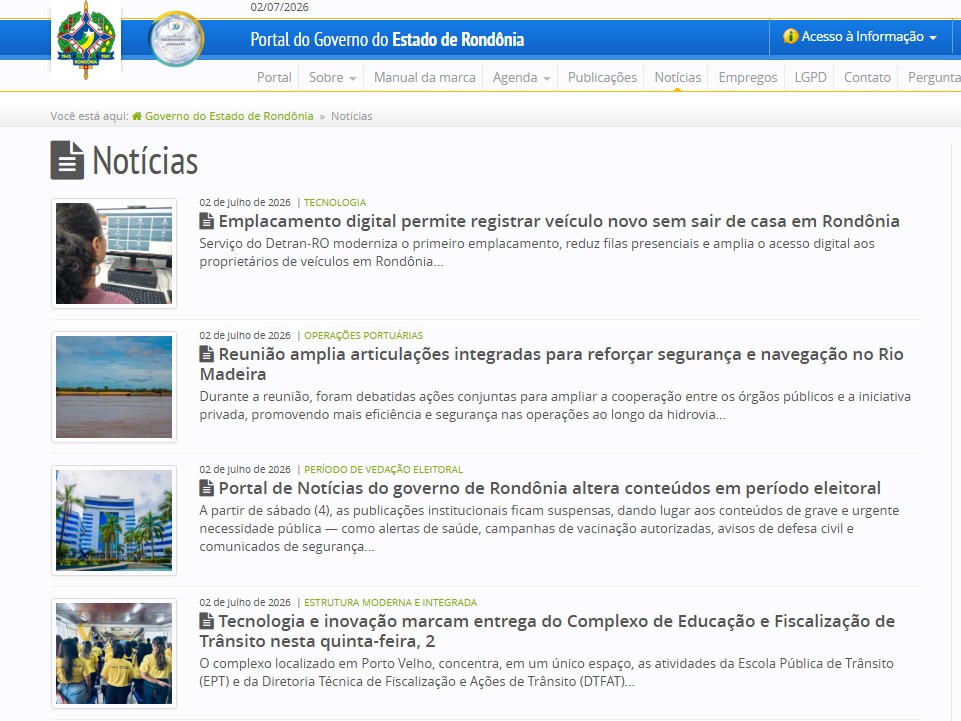Open thumbnail of people in yellow shirts
The width and height of the screenshot is (961, 721).
114,654
